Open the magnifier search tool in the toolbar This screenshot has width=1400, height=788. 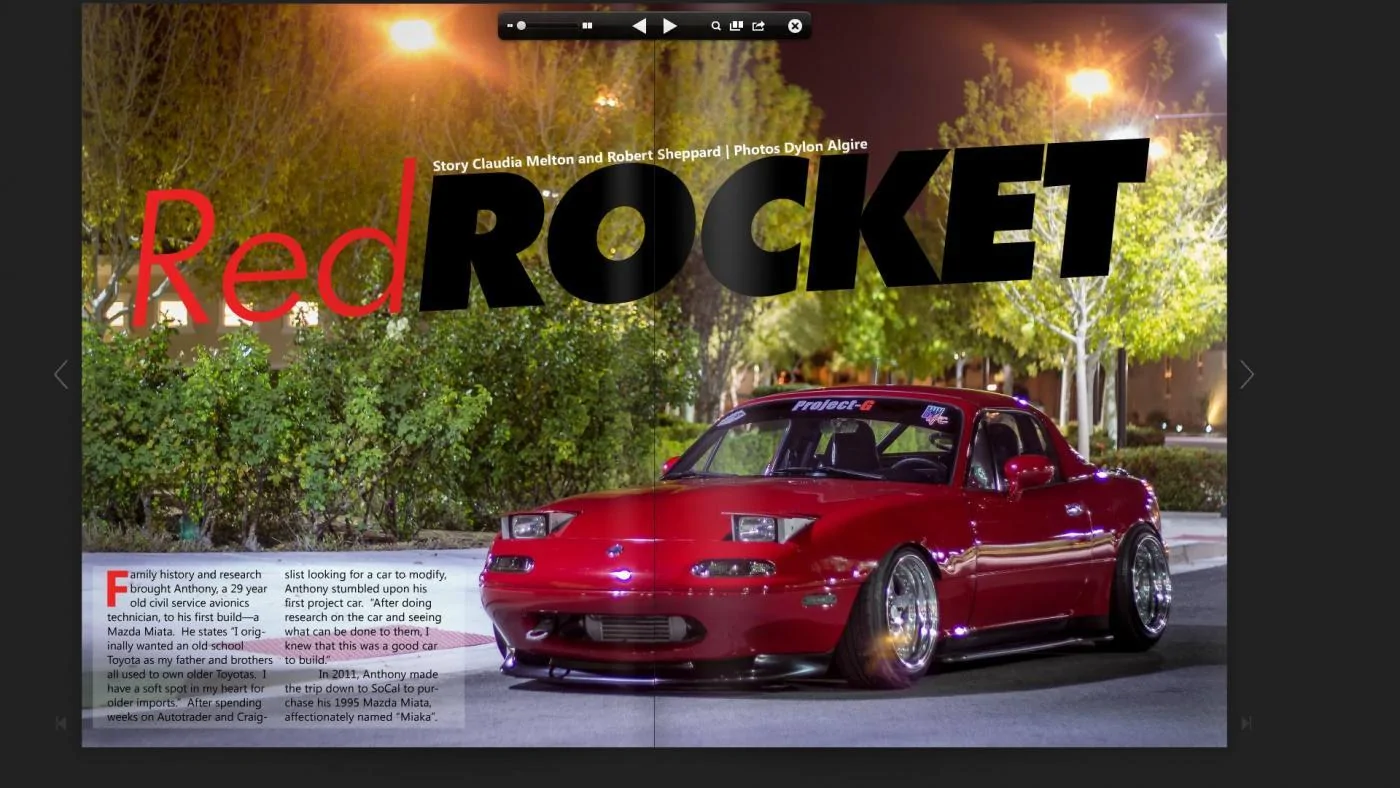(716, 26)
